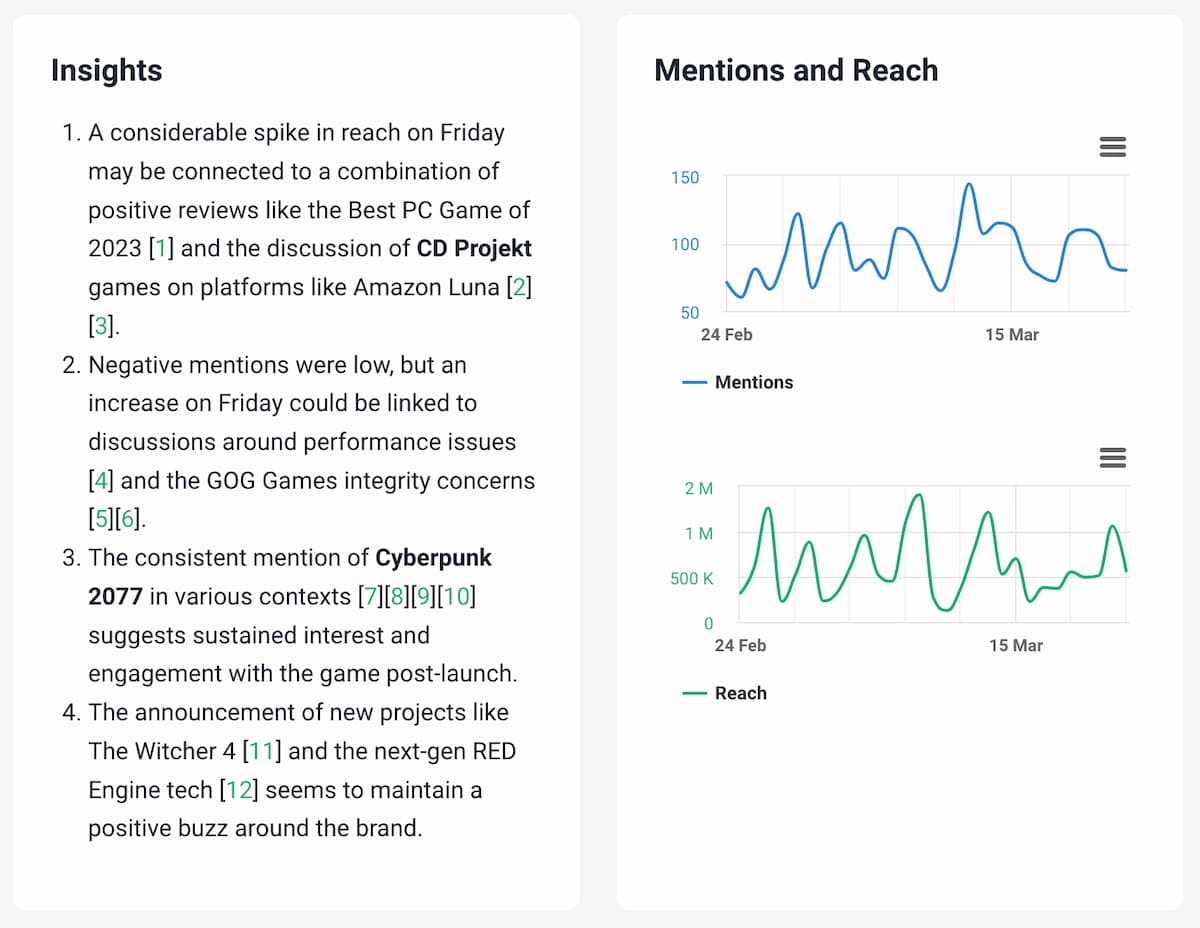Click the Insights panel heading
This screenshot has height=928, width=1200.
106,70
